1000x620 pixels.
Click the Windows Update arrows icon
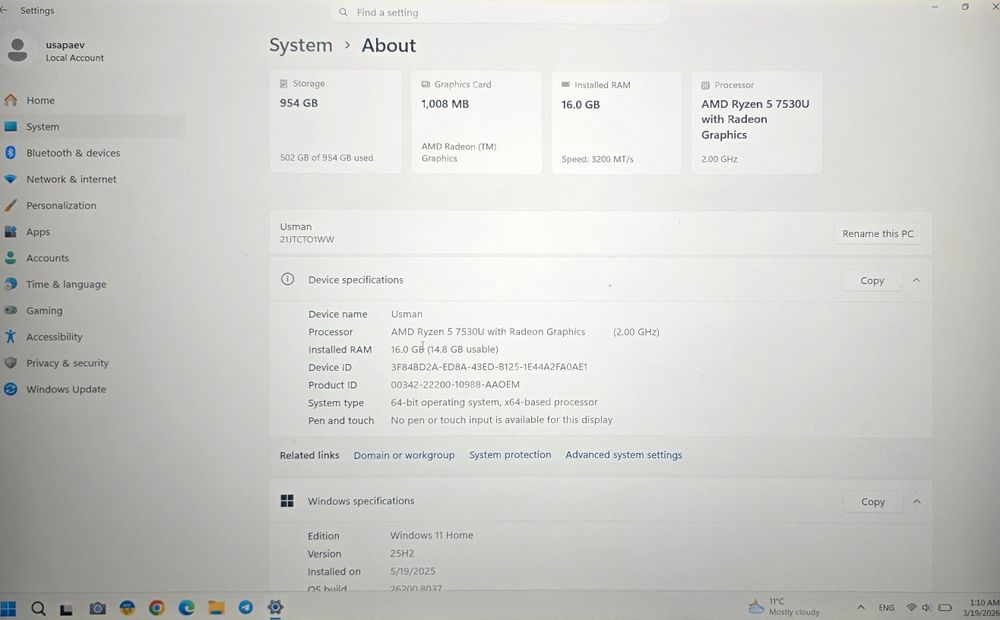10,389
